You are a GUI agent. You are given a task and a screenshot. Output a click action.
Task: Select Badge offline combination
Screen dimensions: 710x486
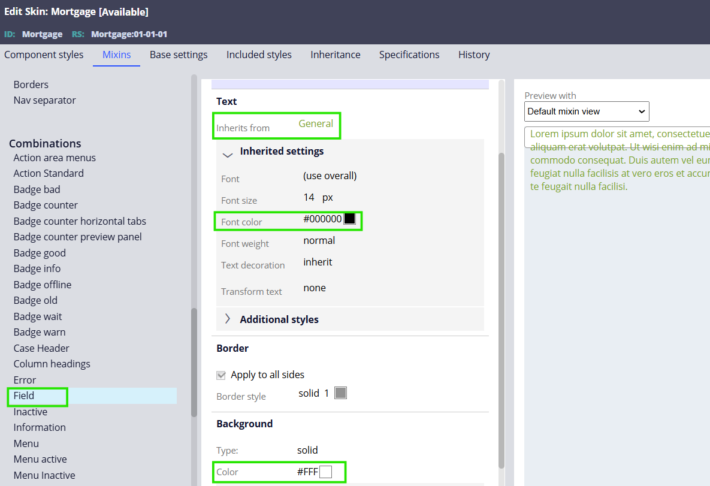coord(42,284)
